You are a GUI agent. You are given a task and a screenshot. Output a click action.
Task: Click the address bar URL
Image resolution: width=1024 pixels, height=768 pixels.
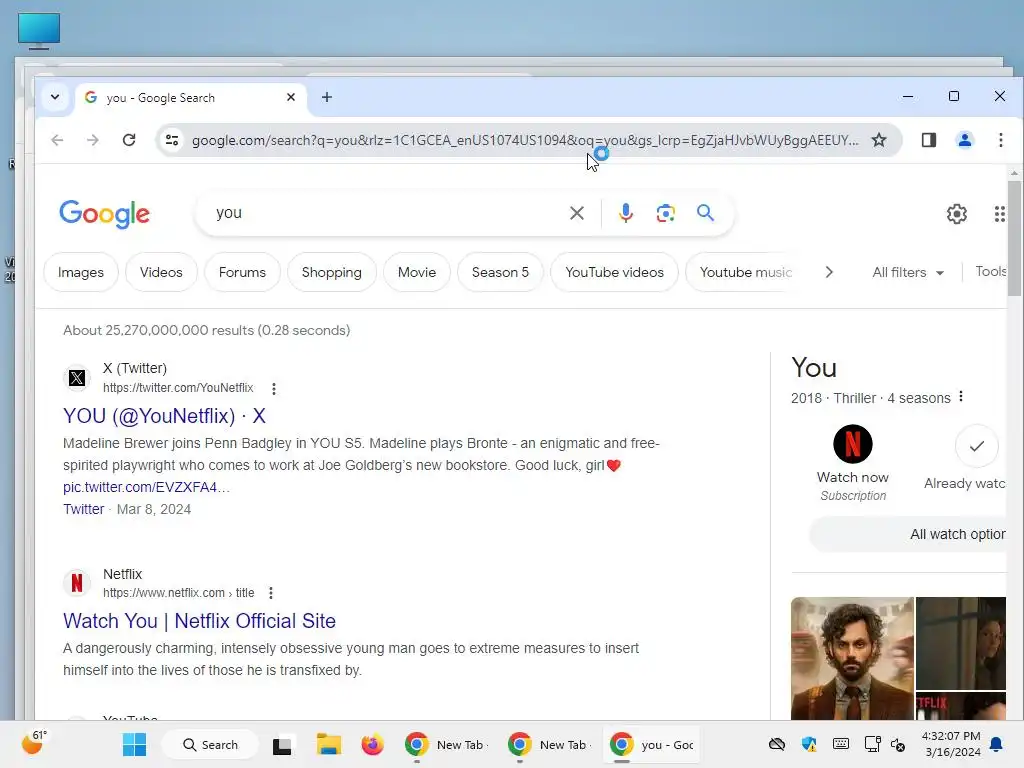point(525,140)
